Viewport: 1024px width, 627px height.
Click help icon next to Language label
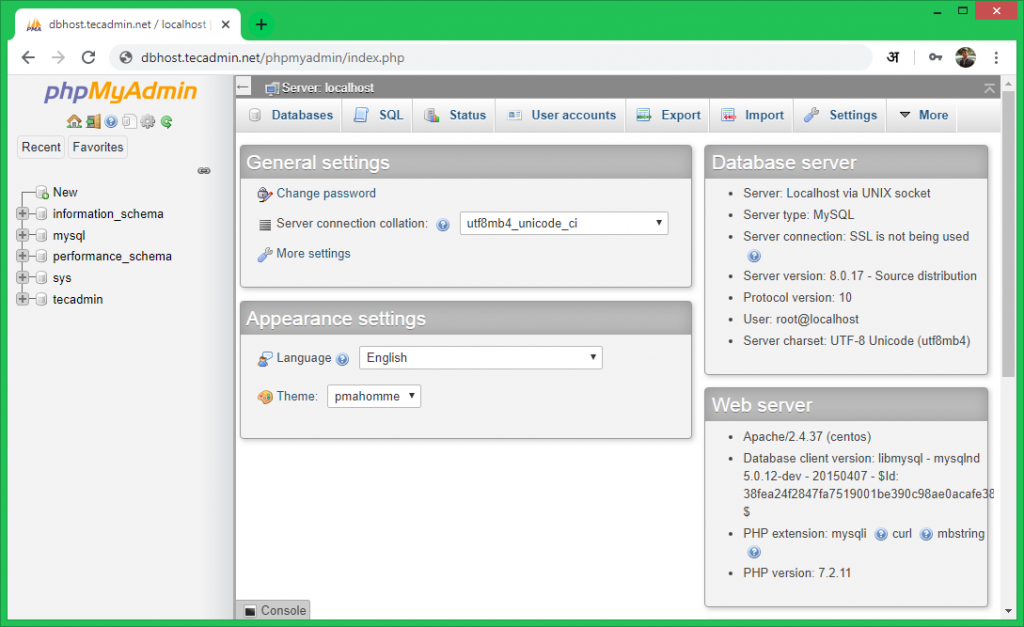coord(342,359)
